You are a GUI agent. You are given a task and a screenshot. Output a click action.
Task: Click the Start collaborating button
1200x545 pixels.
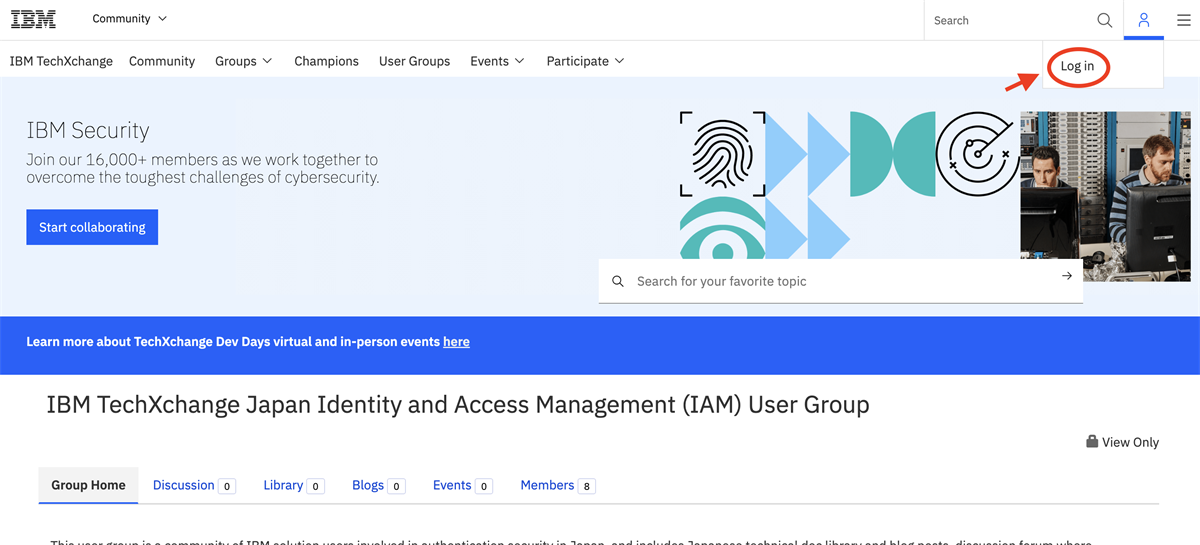(x=92, y=227)
